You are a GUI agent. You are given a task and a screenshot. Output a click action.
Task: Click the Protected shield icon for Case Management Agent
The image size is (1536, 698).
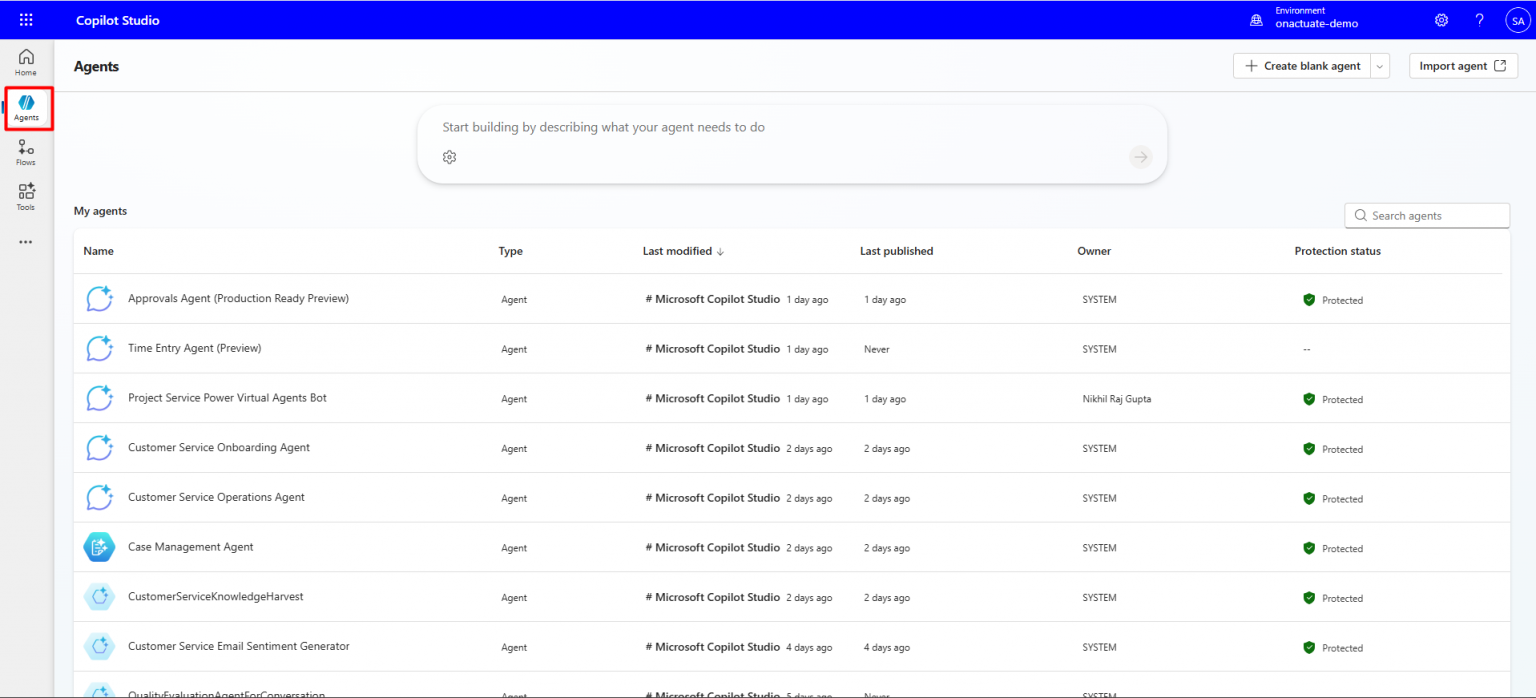(1309, 548)
